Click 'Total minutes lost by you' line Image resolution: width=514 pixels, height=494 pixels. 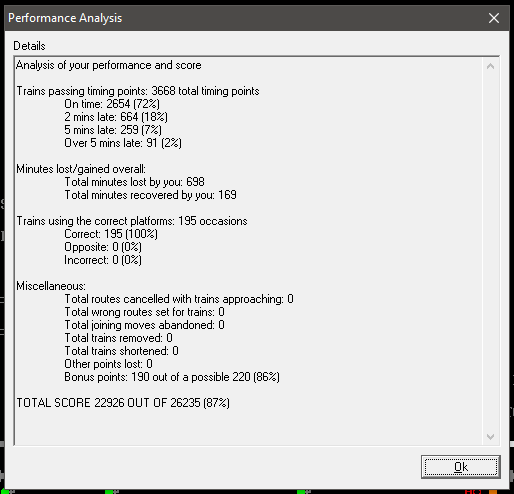point(134,182)
